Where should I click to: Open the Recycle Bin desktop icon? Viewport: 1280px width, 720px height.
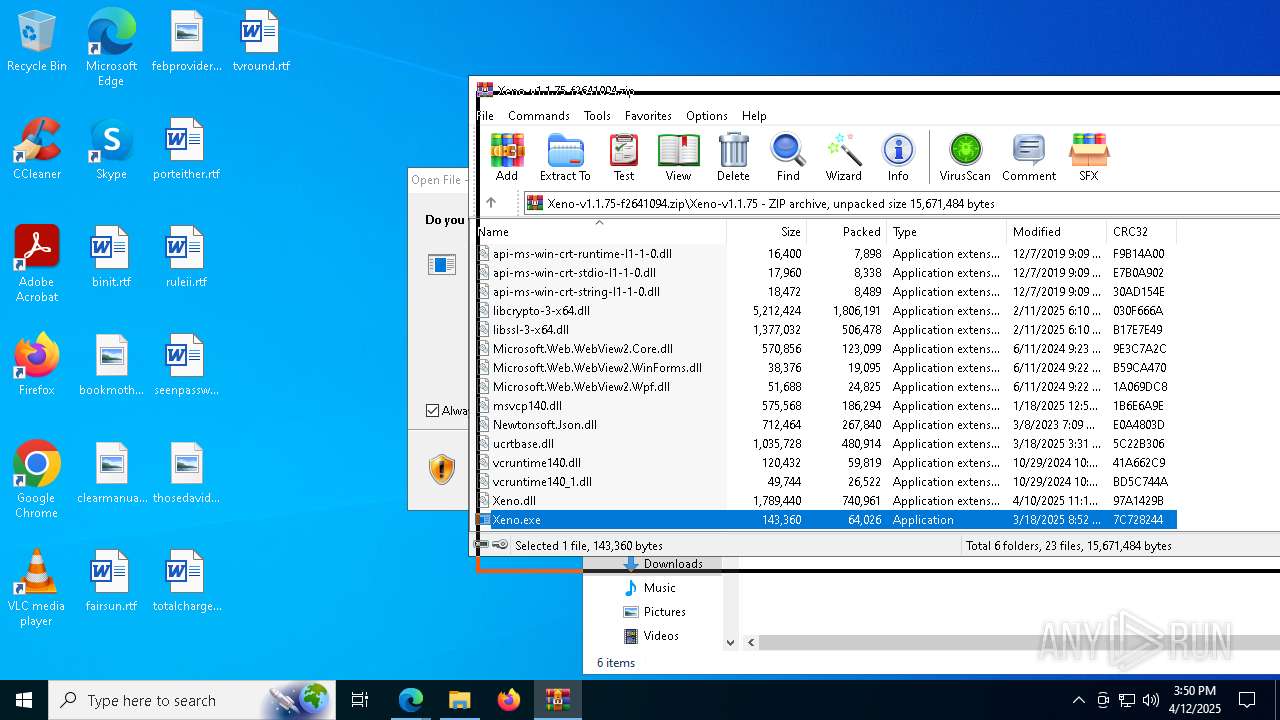[37, 42]
